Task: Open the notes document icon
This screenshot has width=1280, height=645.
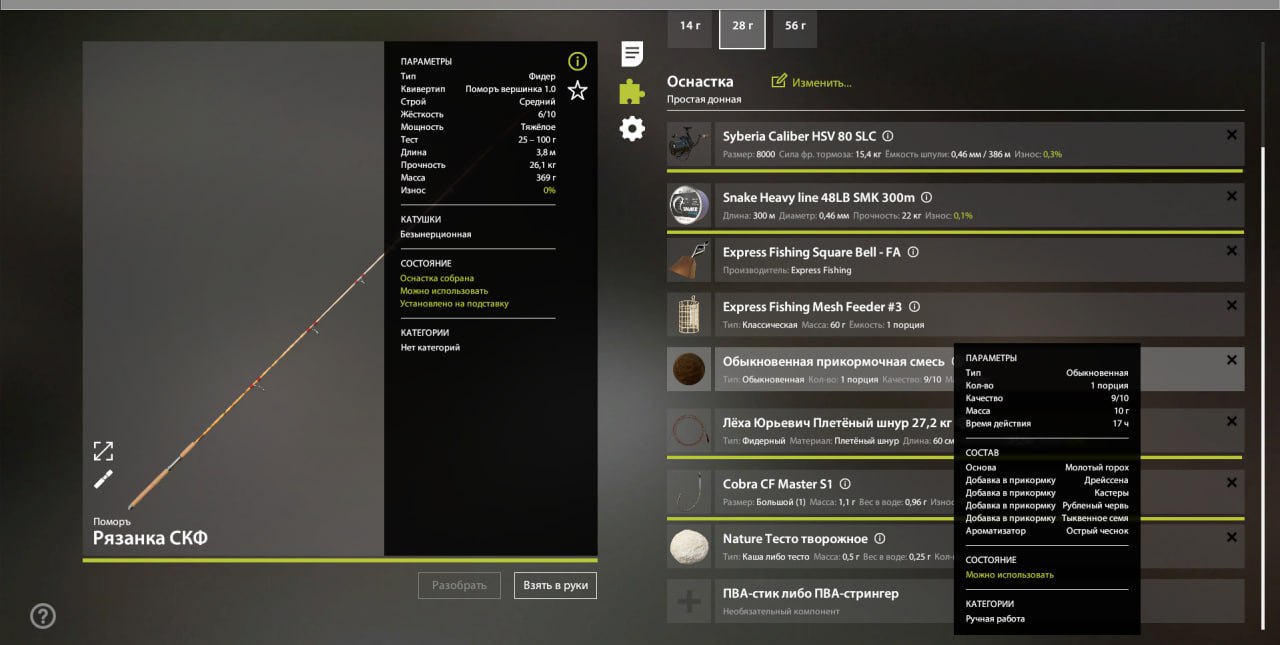Action: click(632, 54)
